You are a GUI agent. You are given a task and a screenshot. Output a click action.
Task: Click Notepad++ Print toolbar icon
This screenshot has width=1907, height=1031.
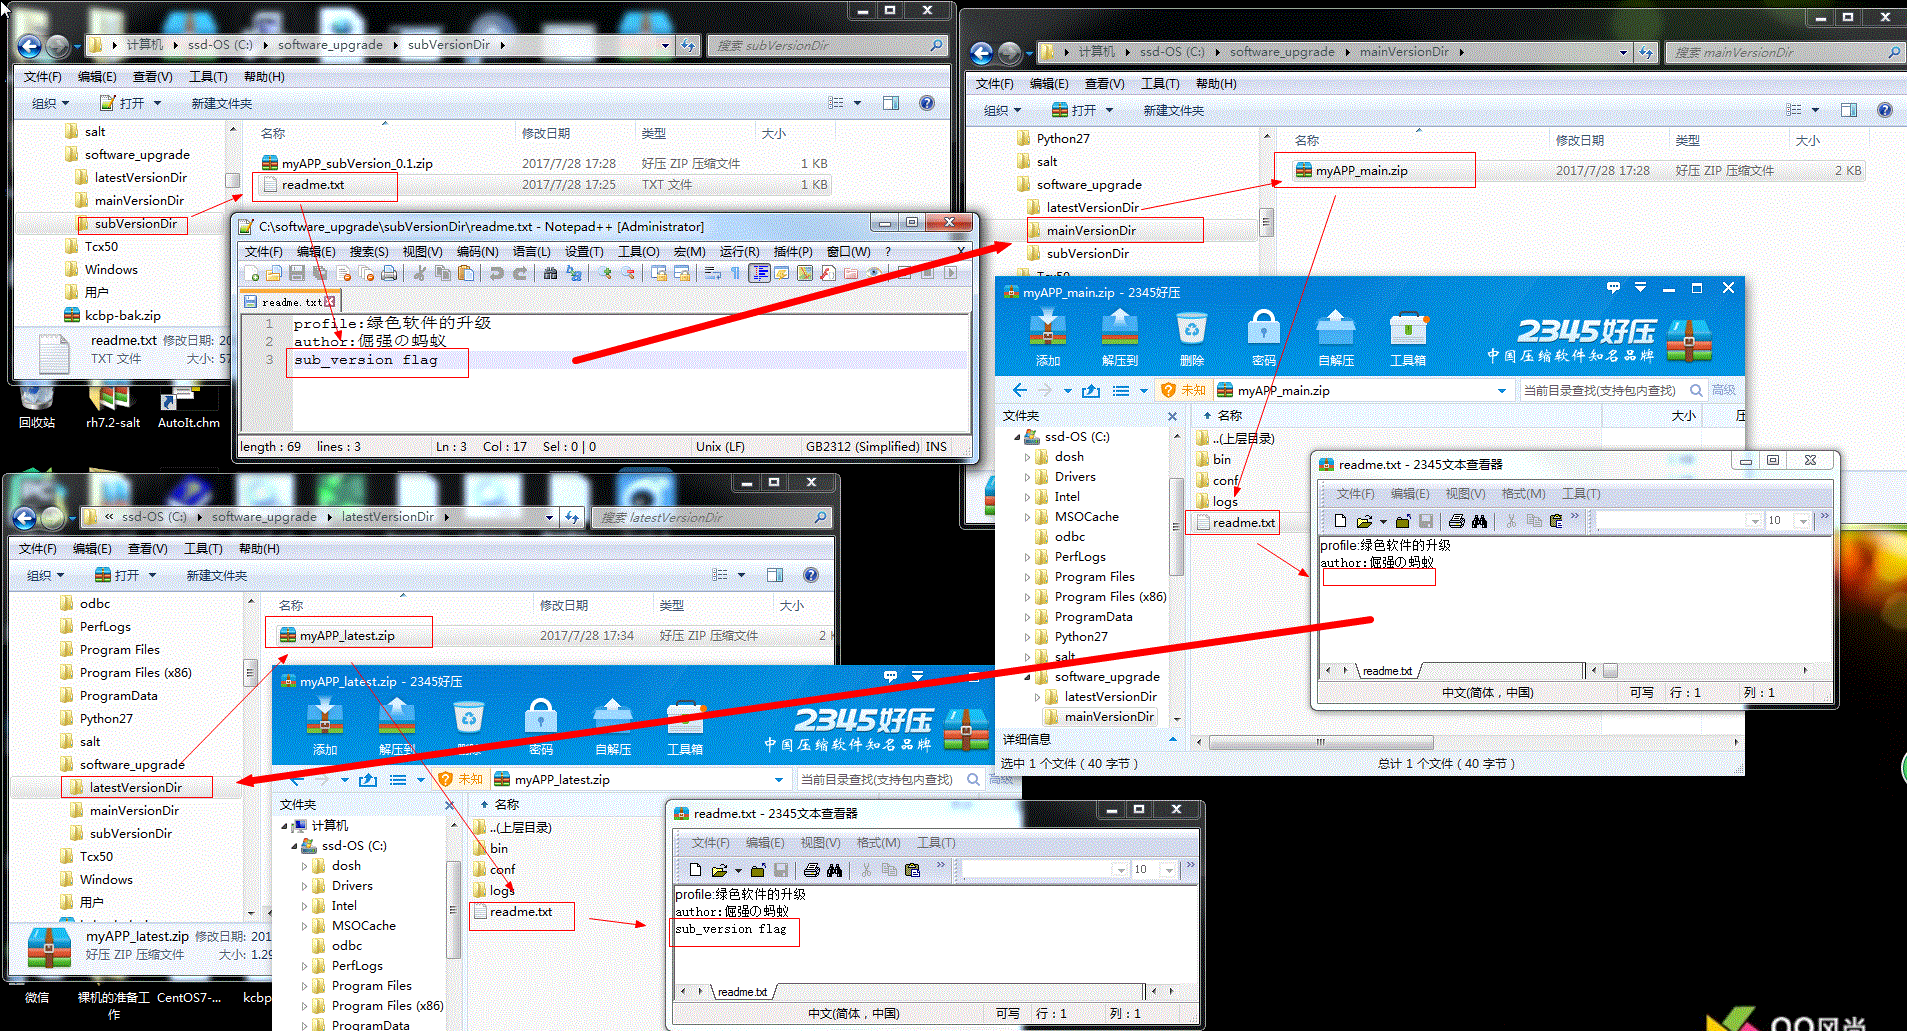(389, 273)
